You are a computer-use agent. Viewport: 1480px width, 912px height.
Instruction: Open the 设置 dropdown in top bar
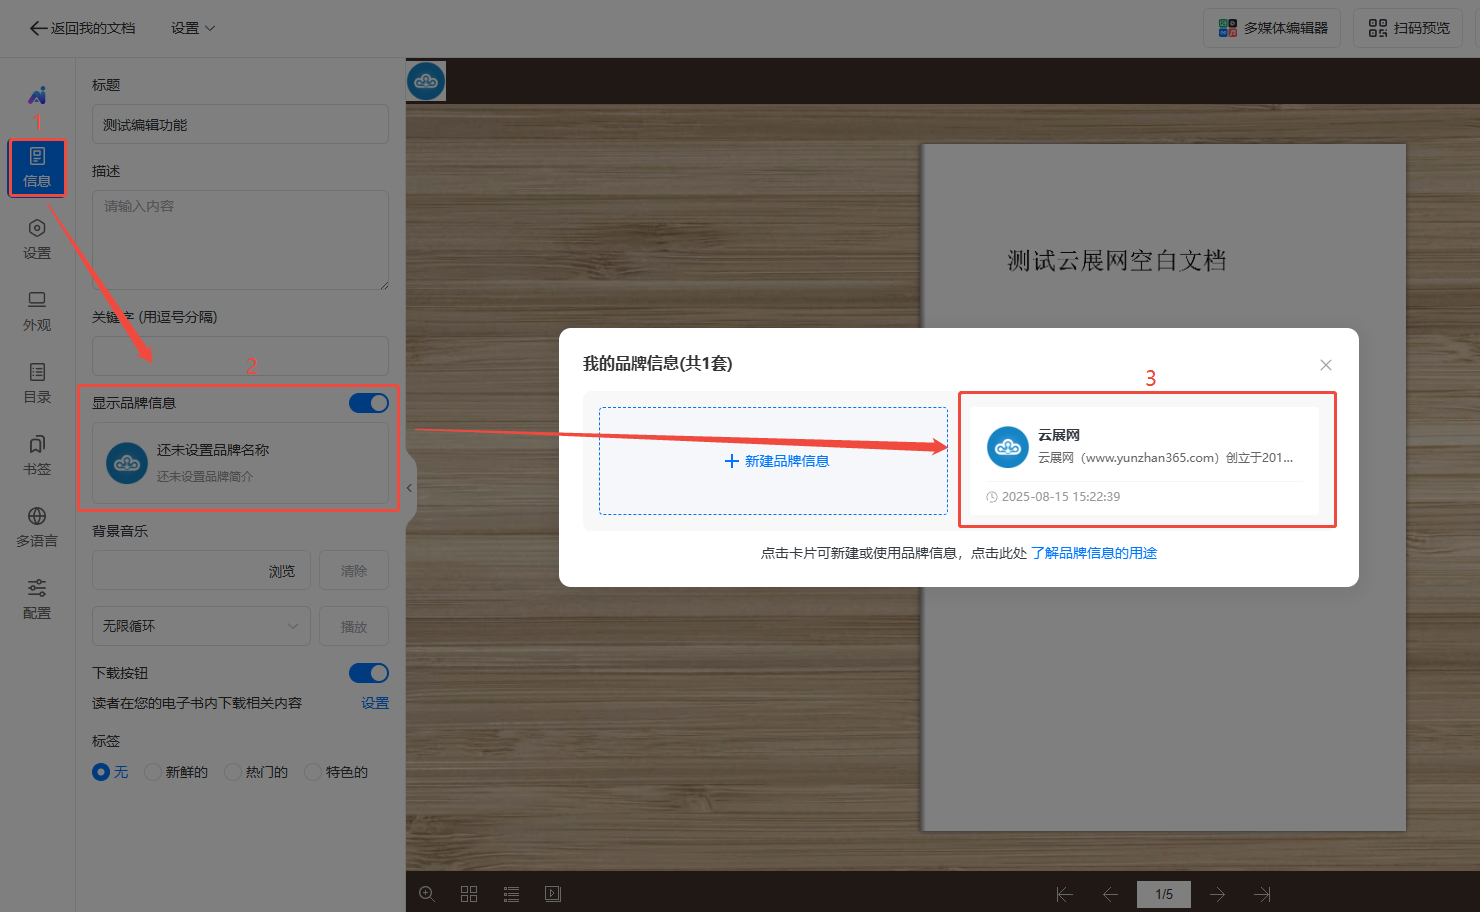(x=193, y=28)
